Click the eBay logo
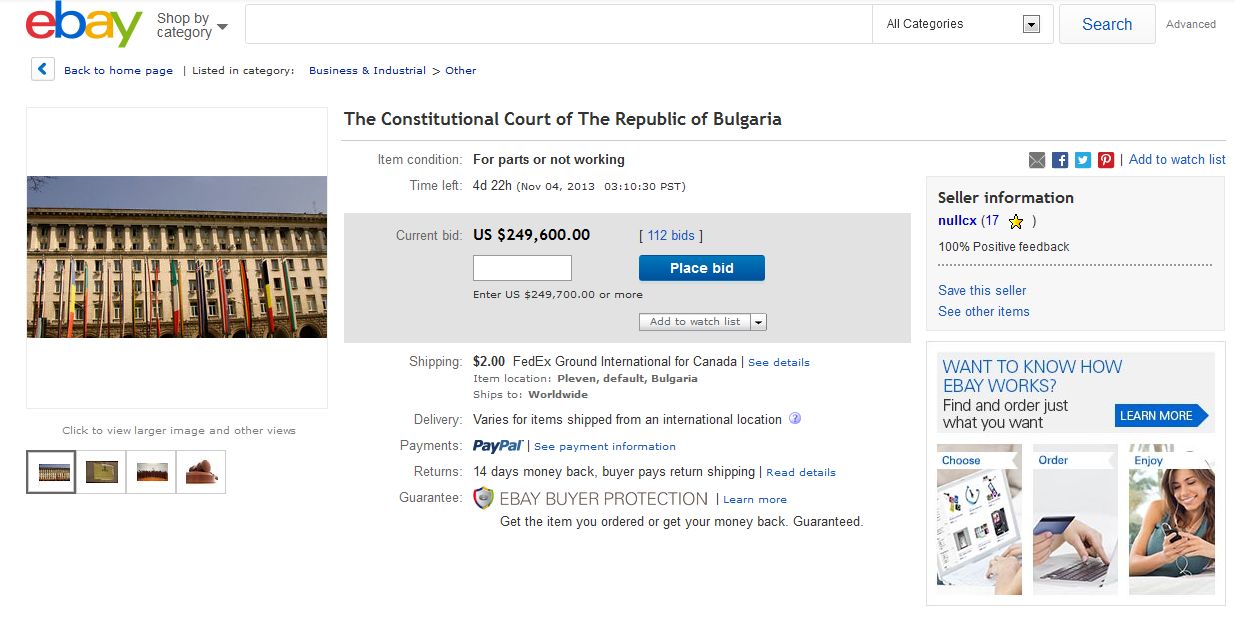 click(83, 24)
